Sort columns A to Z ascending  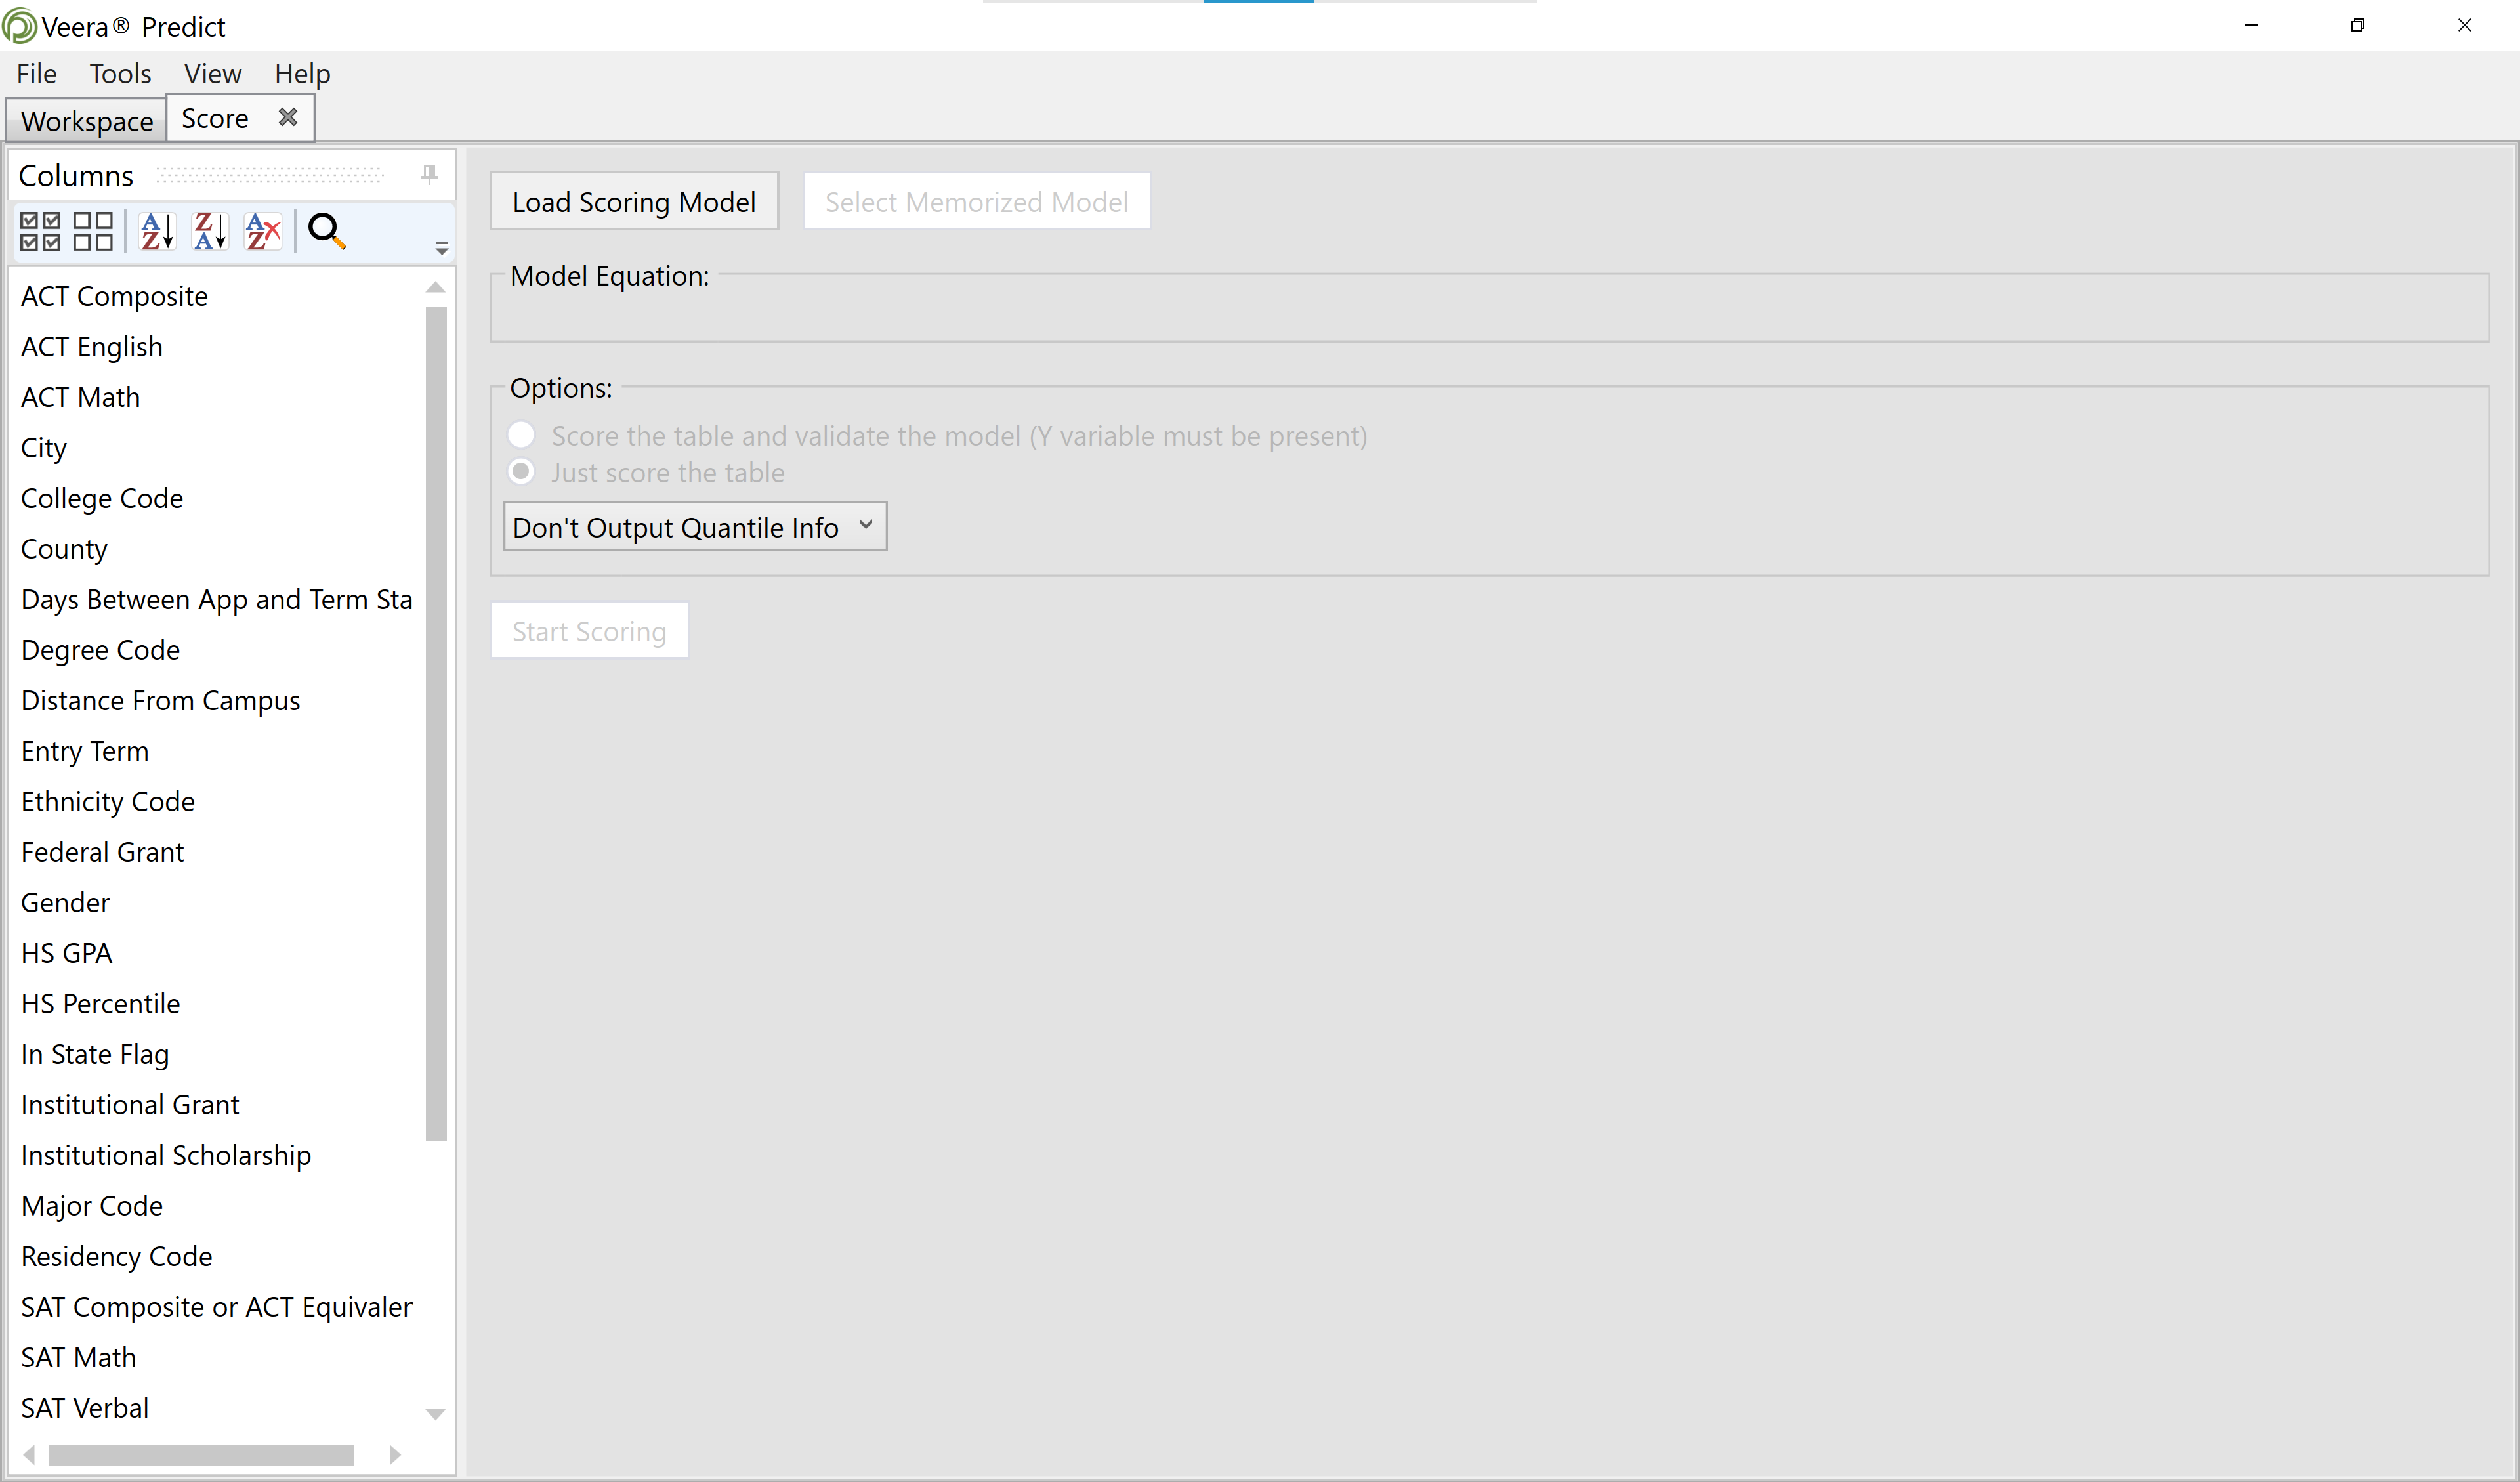[157, 231]
